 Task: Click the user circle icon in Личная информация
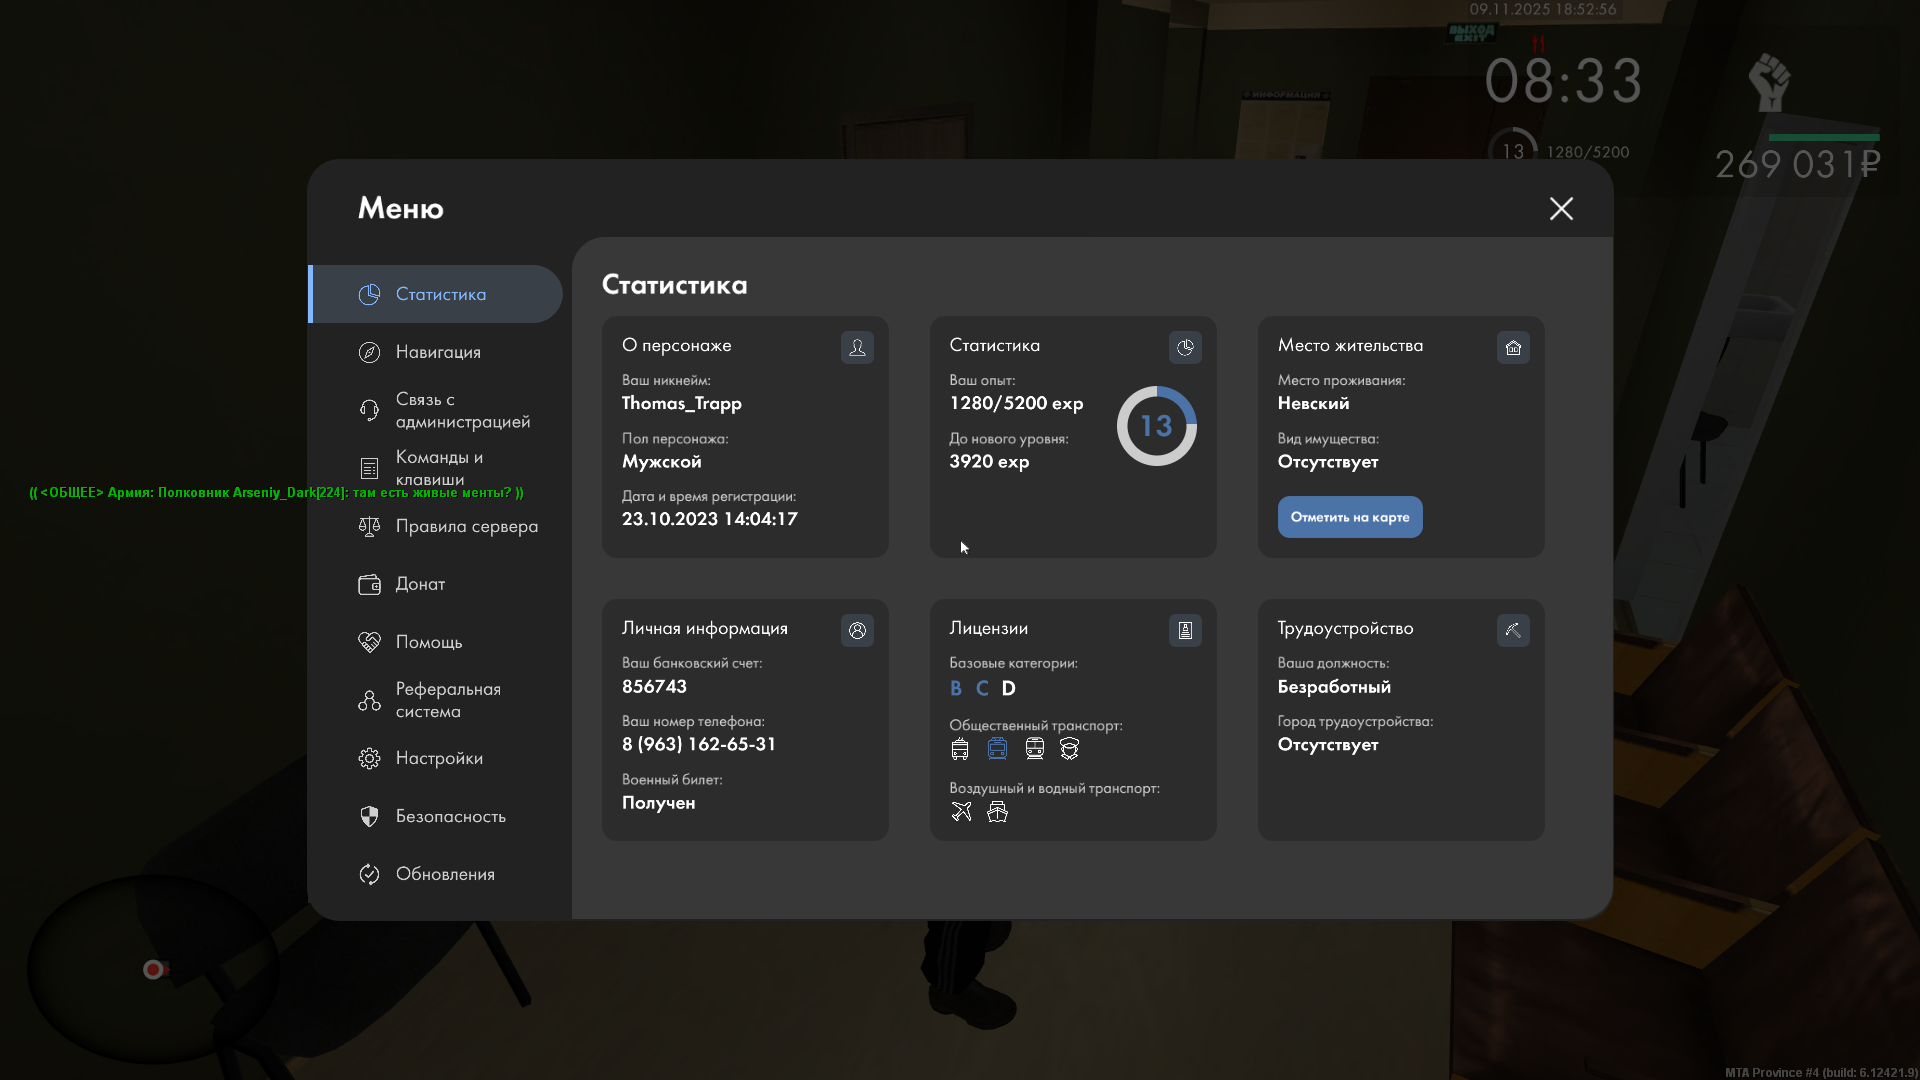click(857, 630)
